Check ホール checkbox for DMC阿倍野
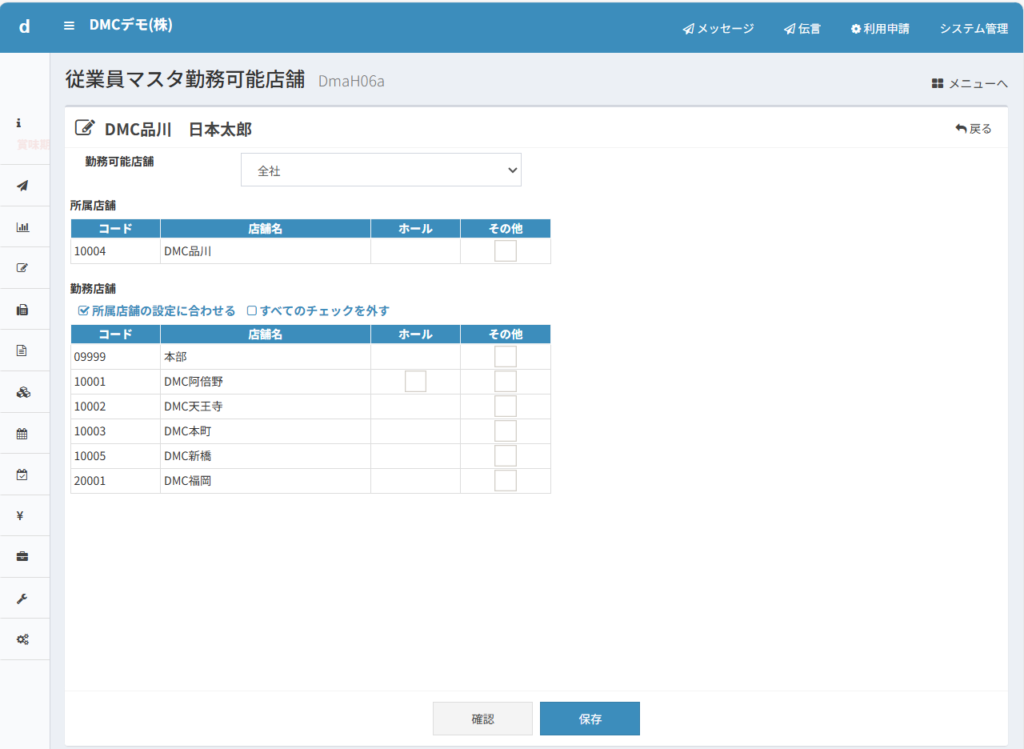 [x=415, y=381]
